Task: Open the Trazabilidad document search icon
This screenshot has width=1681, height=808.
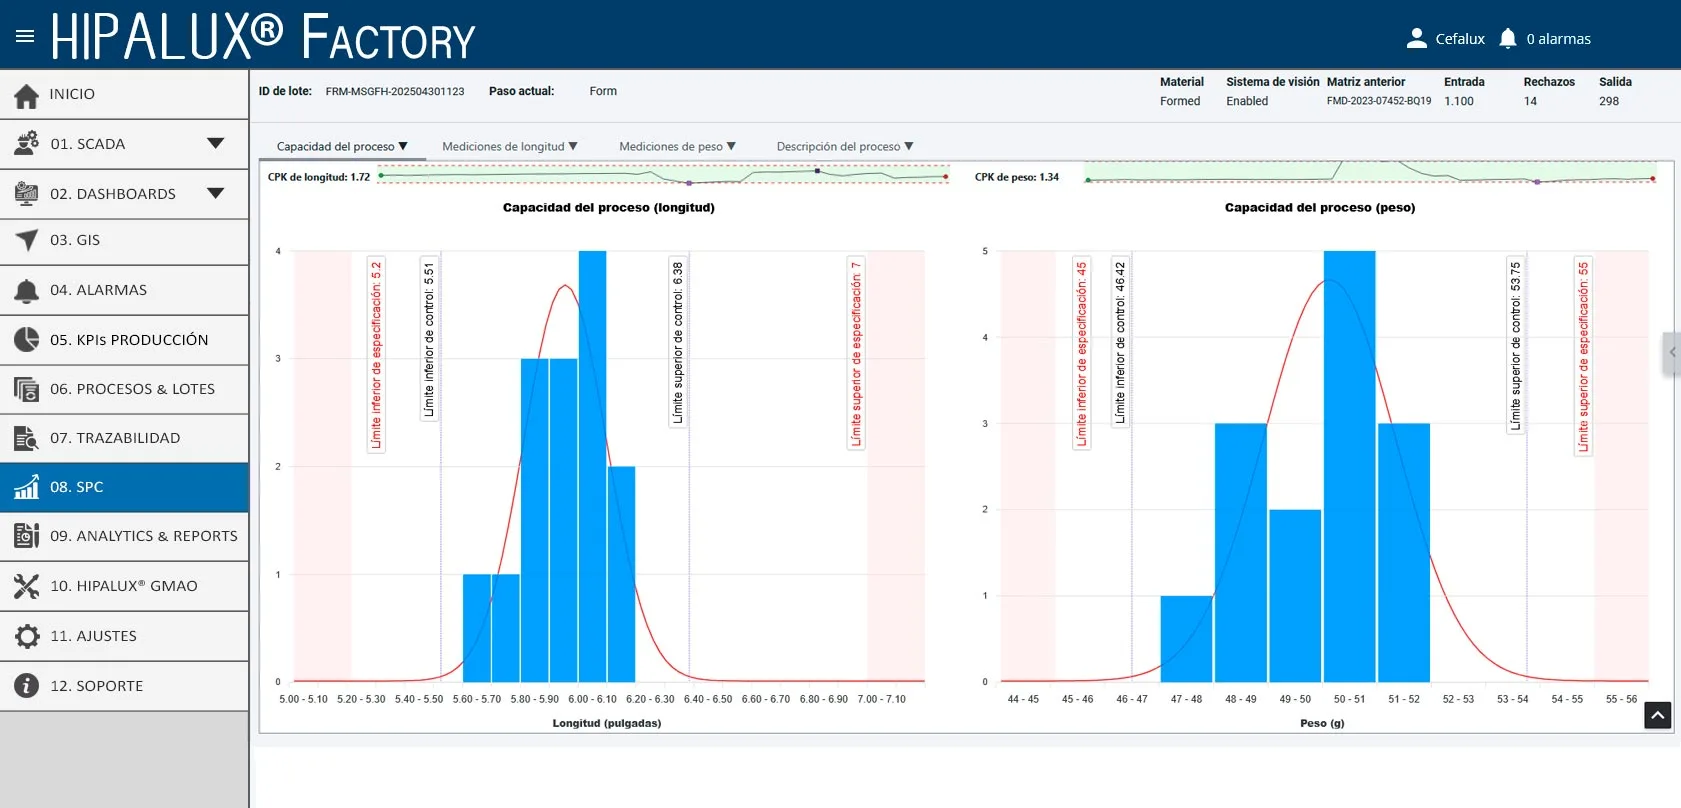Action: pyautogui.click(x=27, y=438)
